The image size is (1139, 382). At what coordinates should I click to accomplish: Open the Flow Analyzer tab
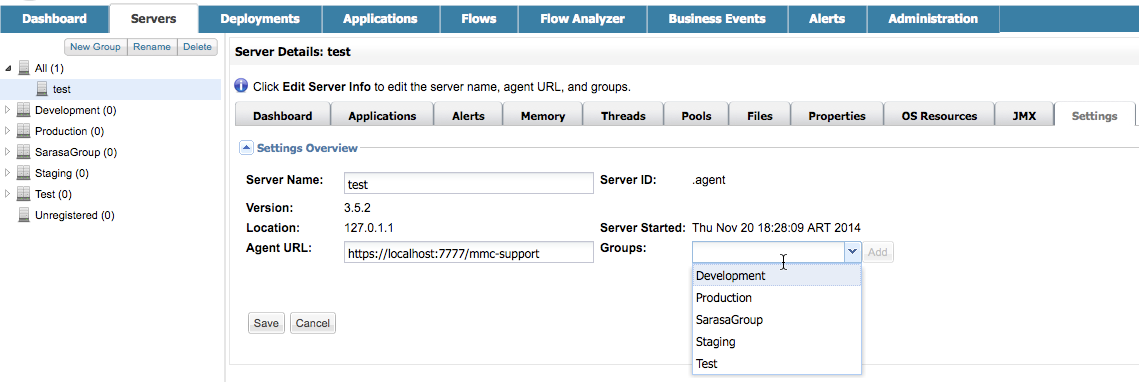(583, 19)
